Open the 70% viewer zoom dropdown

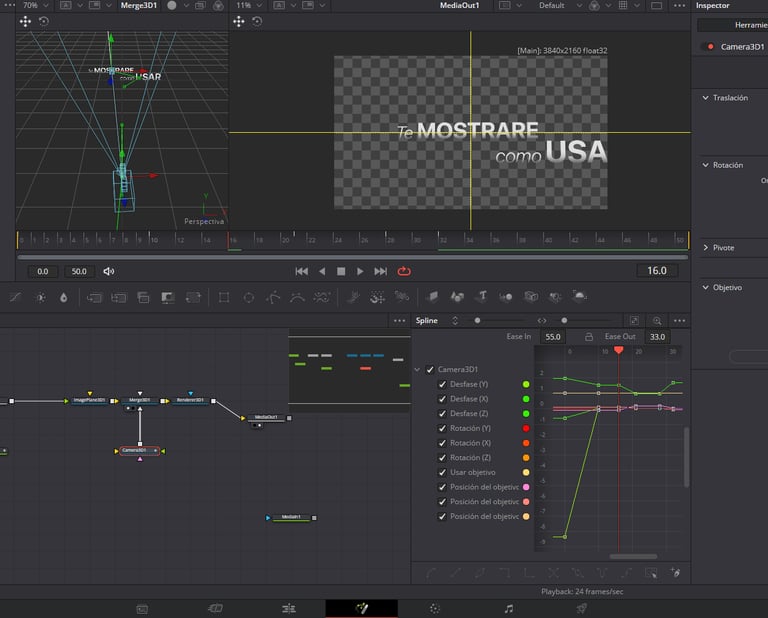pyautogui.click(x=35, y=5)
